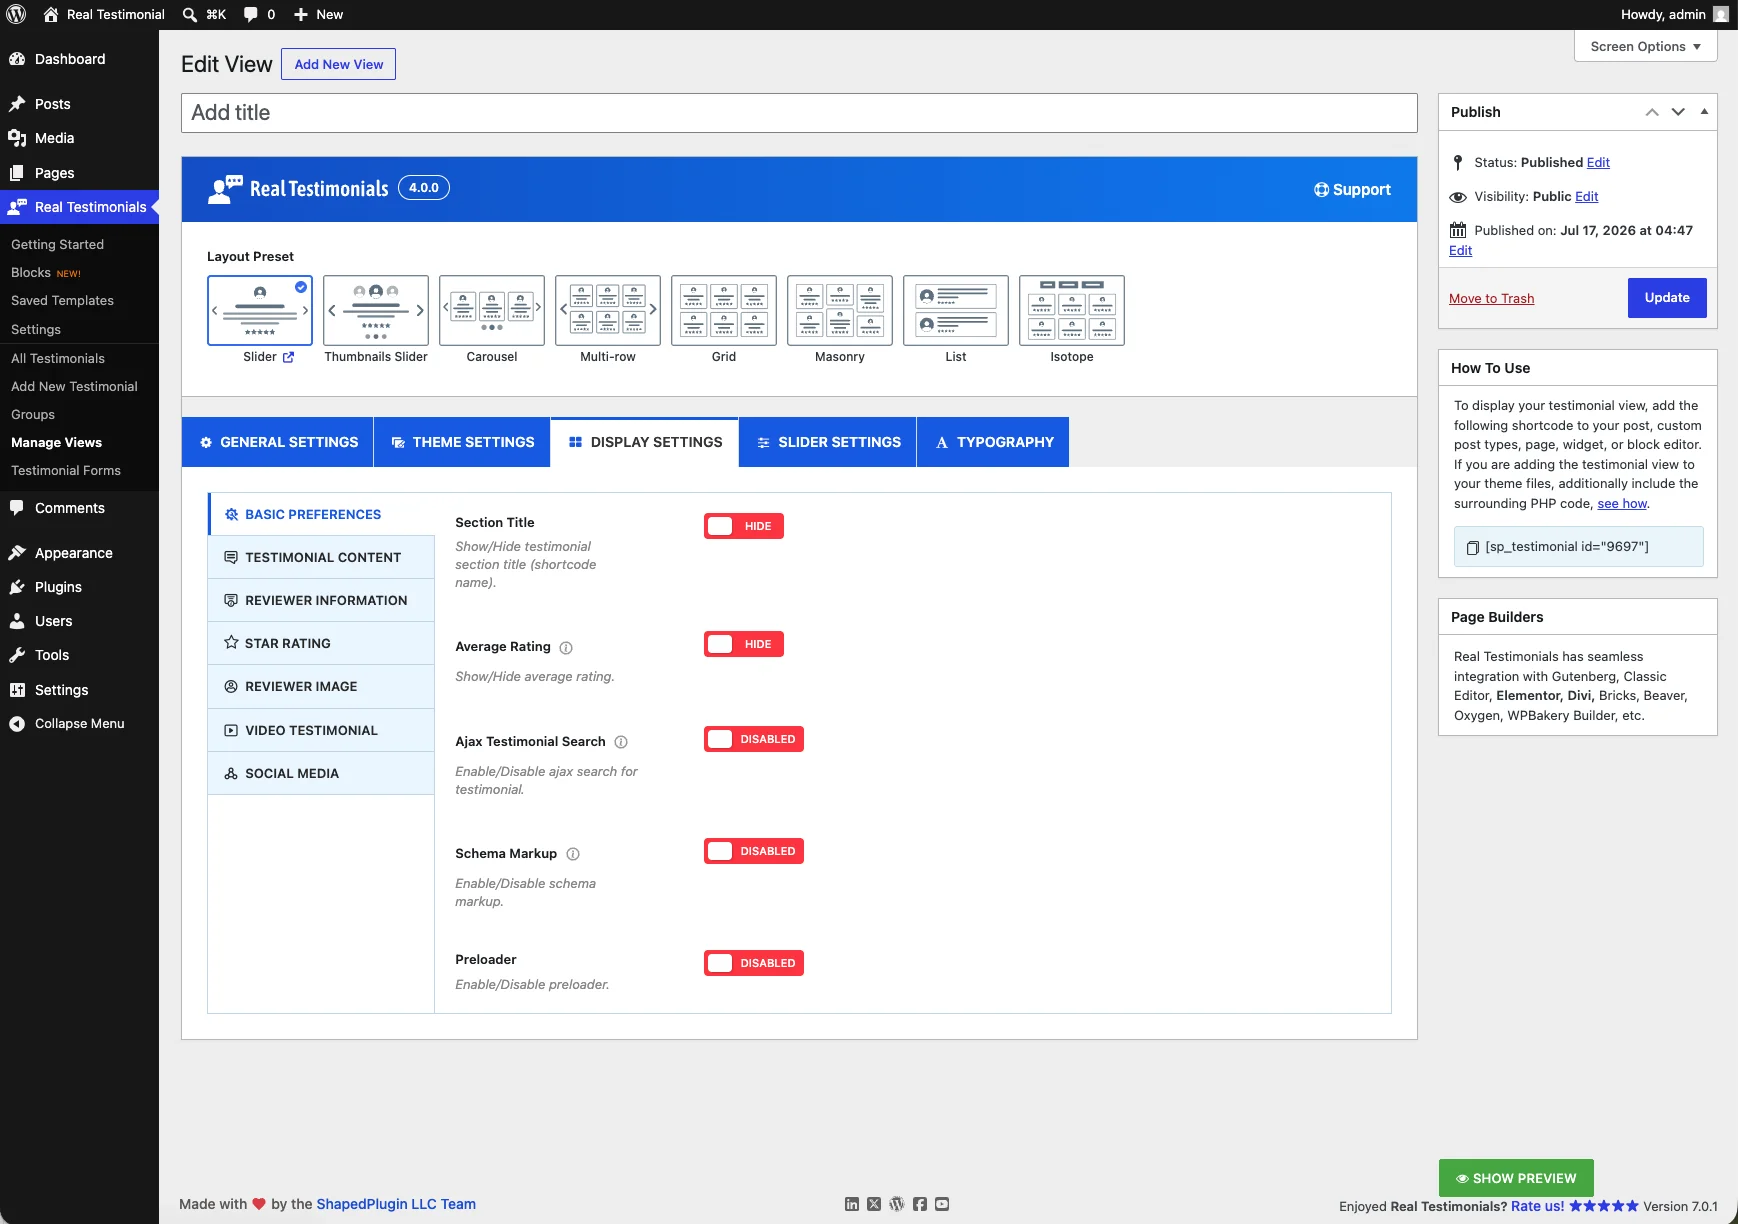Open the Slider Settings tab
Screen dimensions: 1738x1224
[x=828, y=442]
